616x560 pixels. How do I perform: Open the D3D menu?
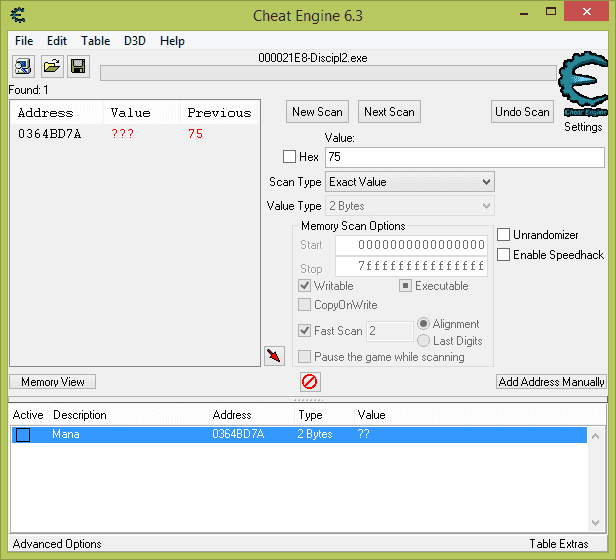point(135,41)
